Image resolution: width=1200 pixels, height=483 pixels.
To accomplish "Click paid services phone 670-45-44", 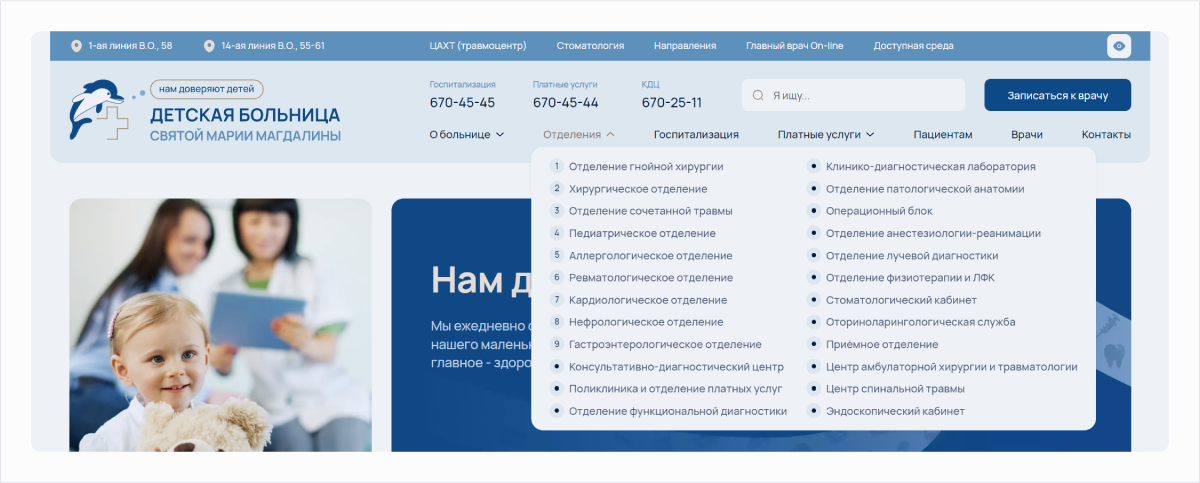I will 566,102.
